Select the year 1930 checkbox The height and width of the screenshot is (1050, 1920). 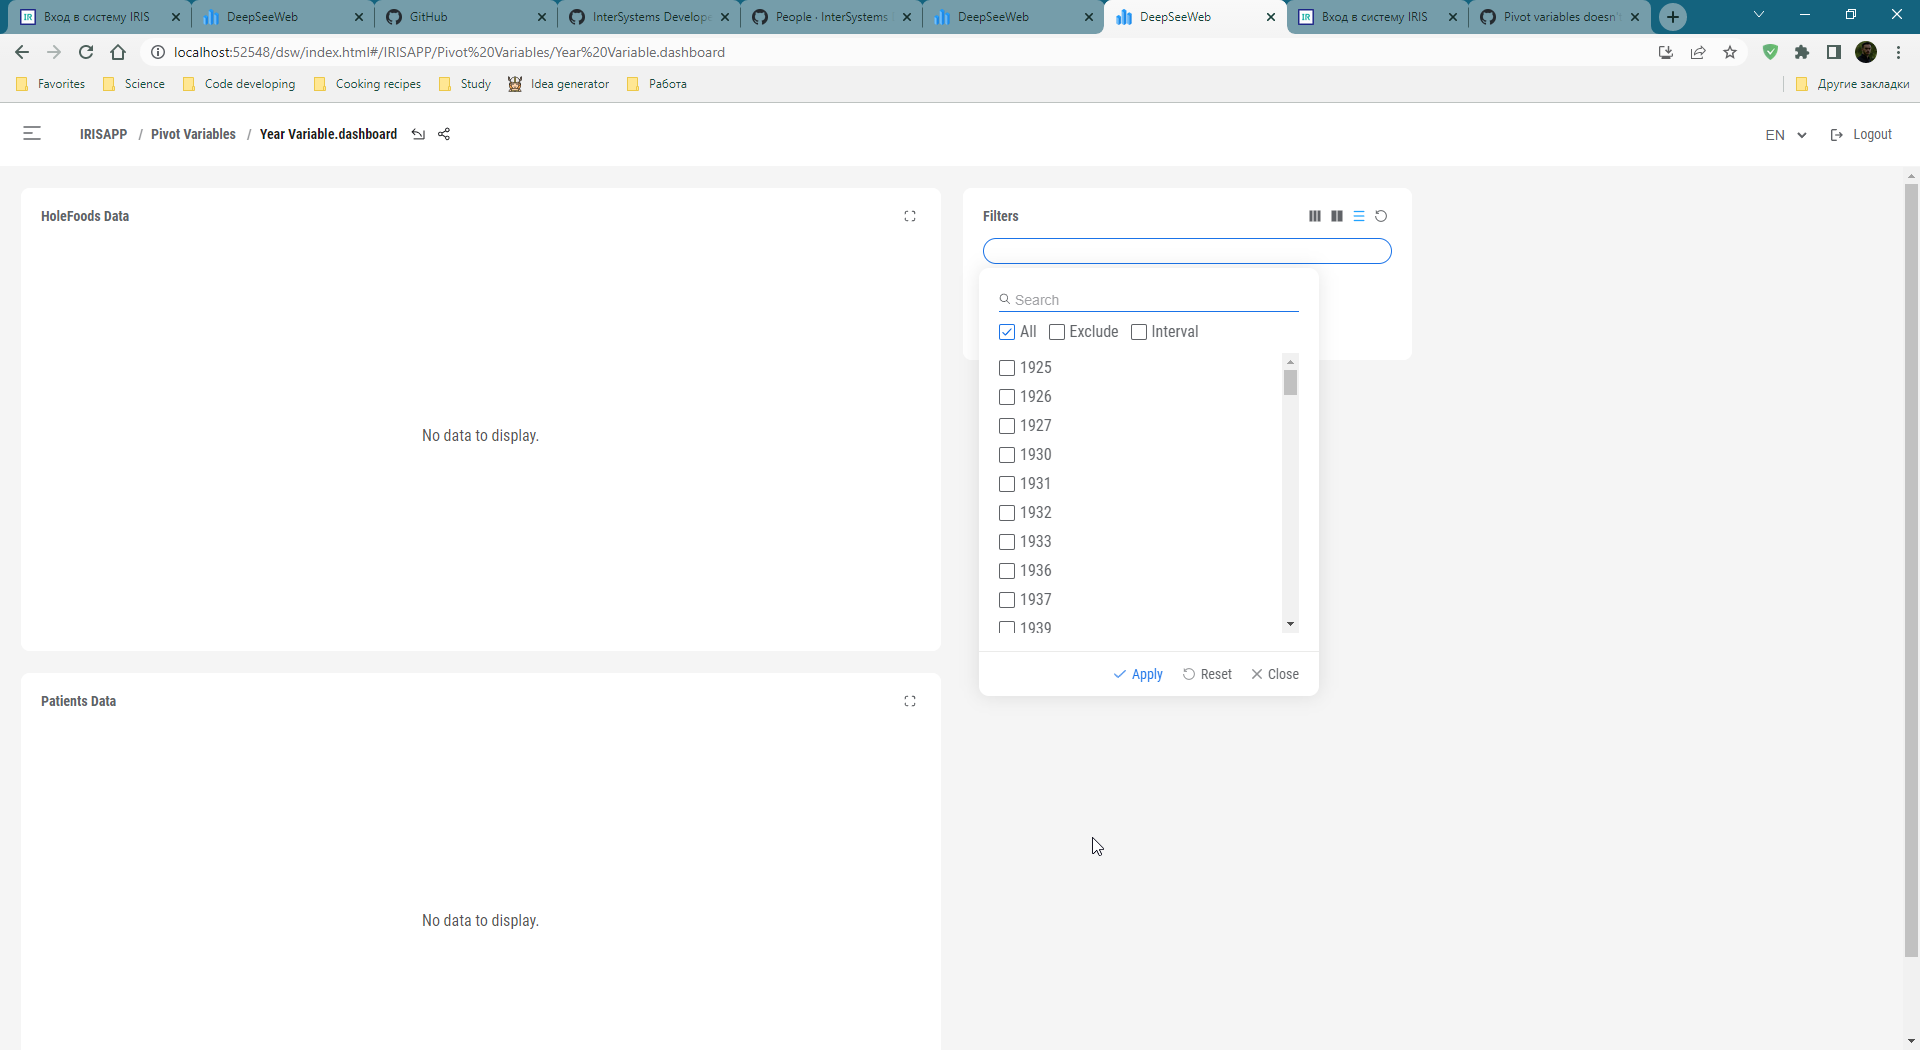click(x=1007, y=455)
